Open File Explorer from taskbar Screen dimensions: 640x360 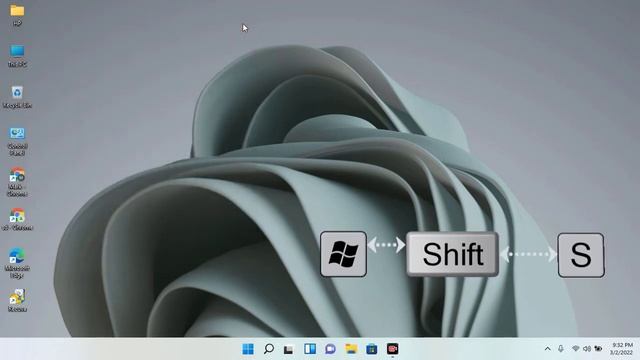click(351, 349)
